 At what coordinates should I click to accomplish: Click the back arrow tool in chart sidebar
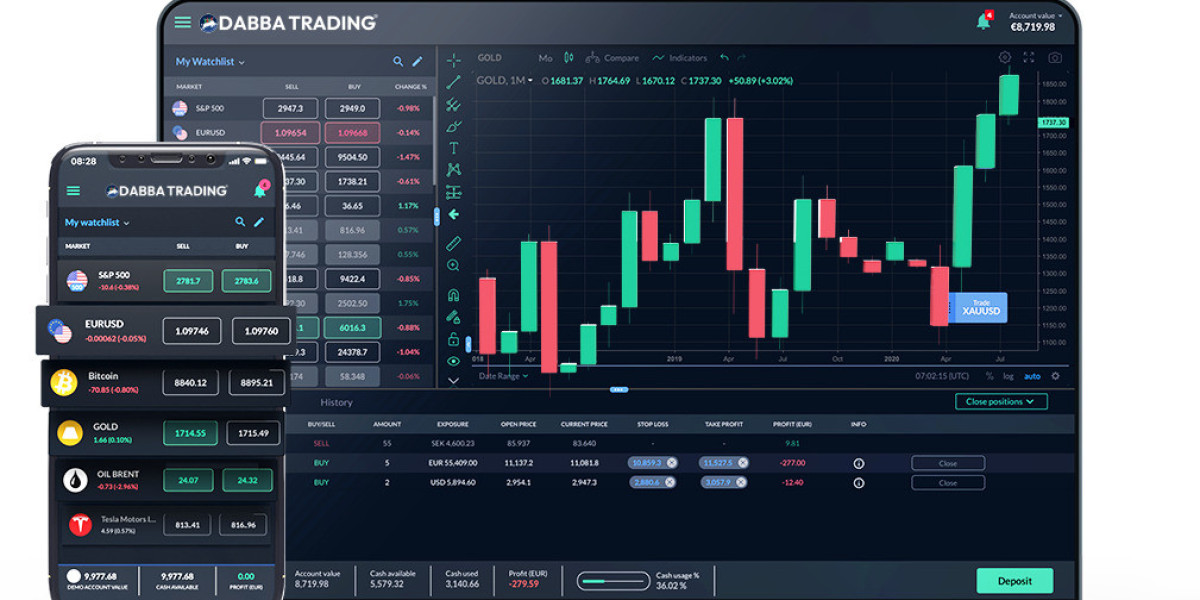pos(453,214)
